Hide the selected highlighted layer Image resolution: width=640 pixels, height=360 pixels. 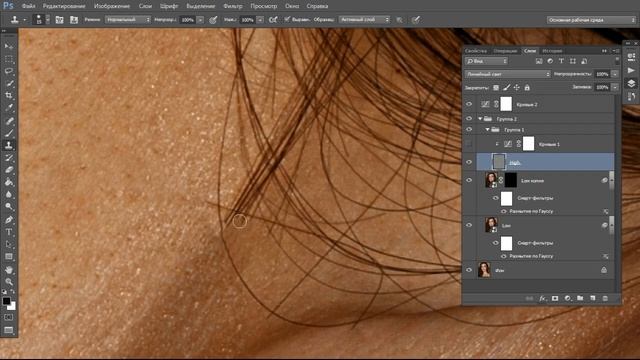click(469, 162)
